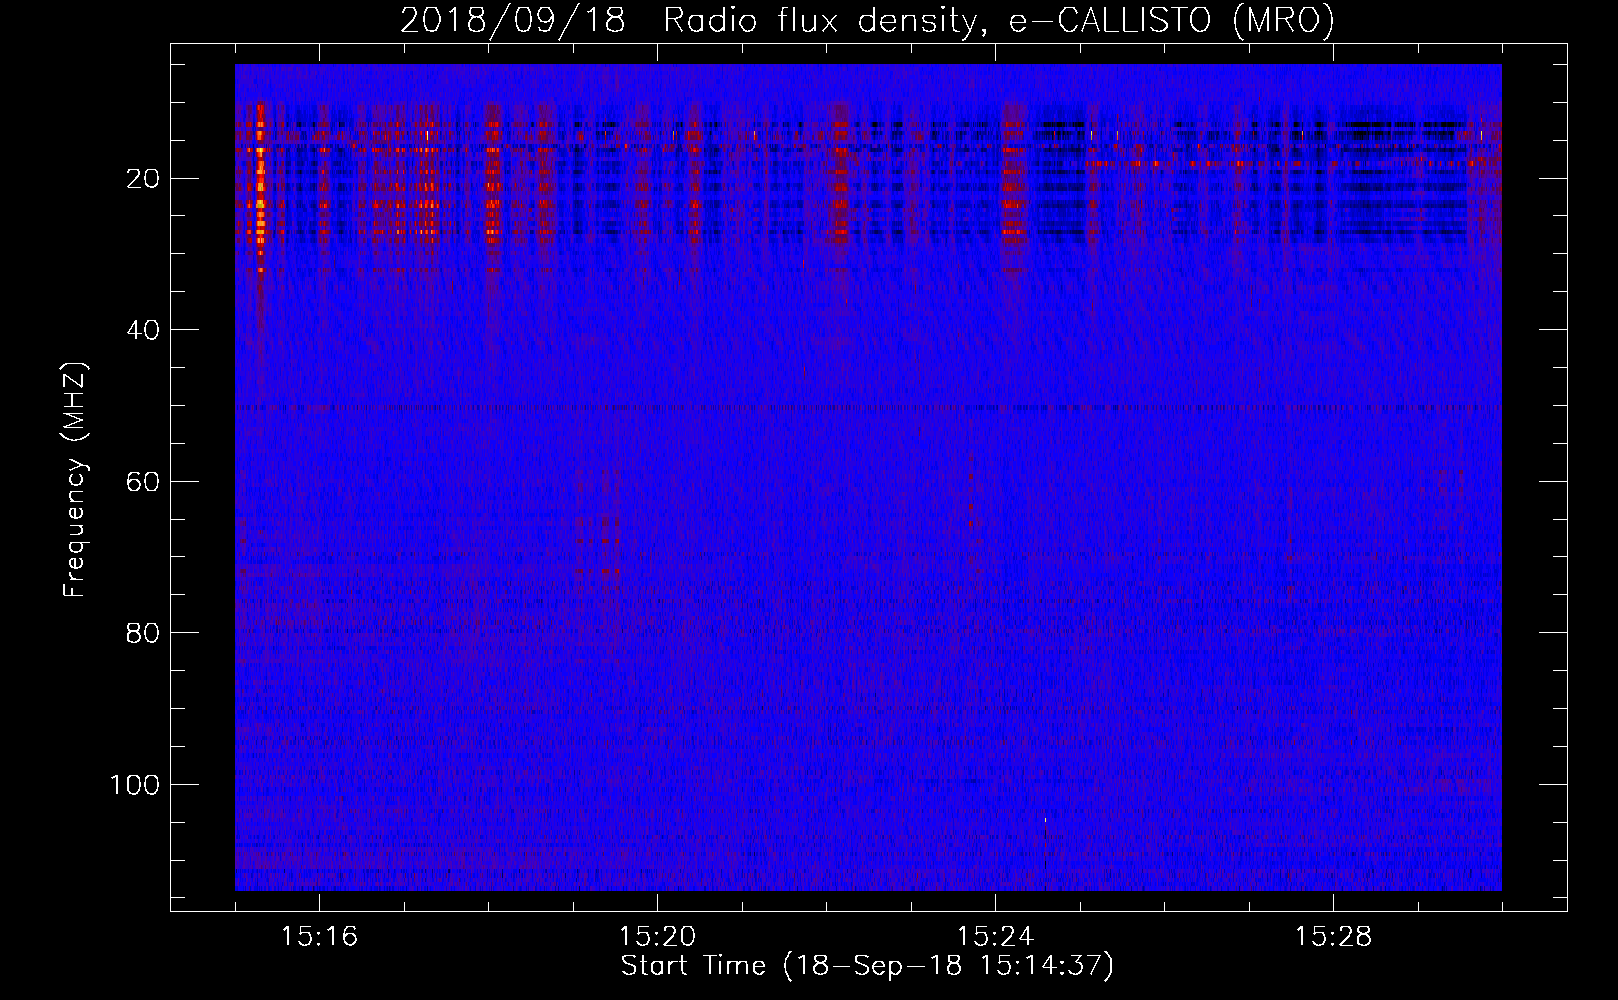Click the 15:20 time tick label

(x=657, y=937)
